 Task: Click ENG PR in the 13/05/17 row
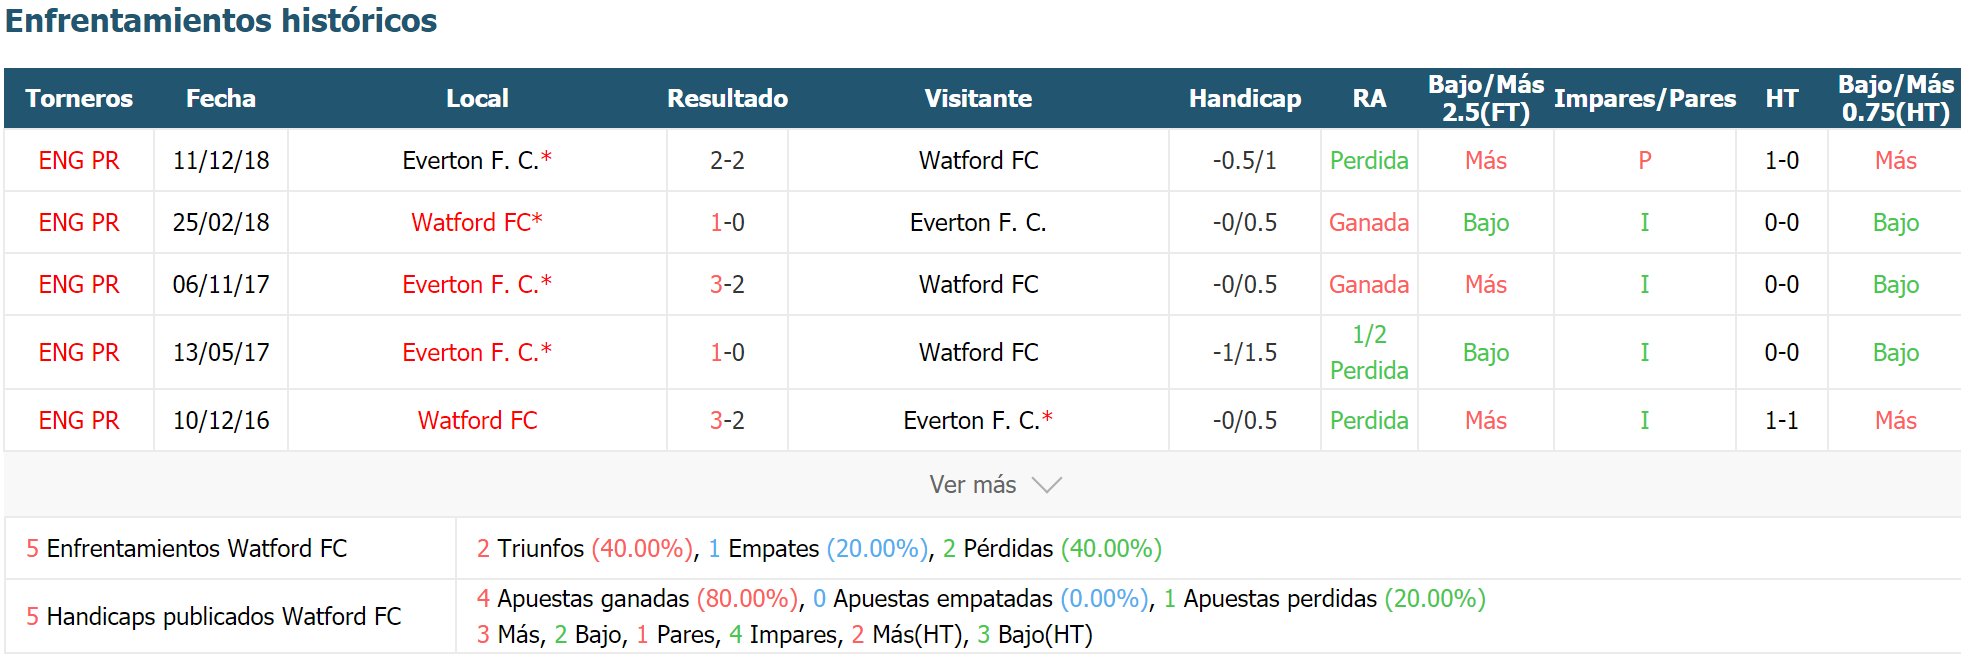(x=79, y=352)
